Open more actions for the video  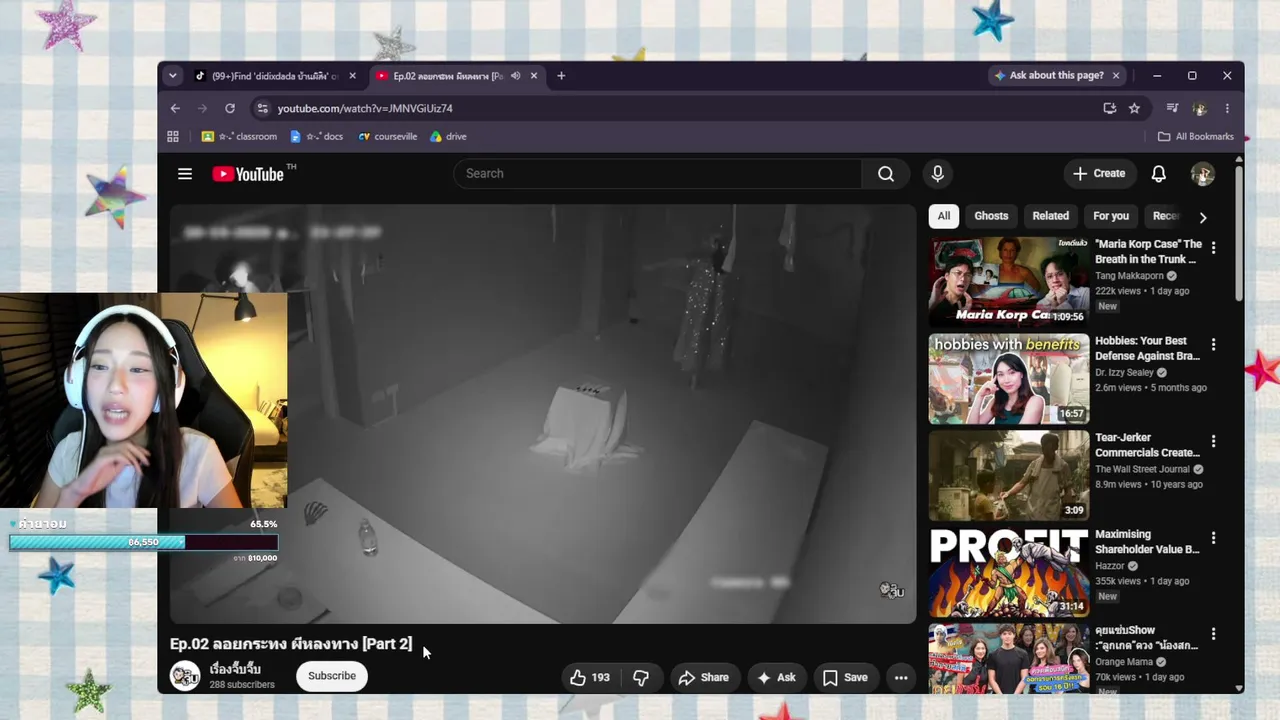point(900,677)
